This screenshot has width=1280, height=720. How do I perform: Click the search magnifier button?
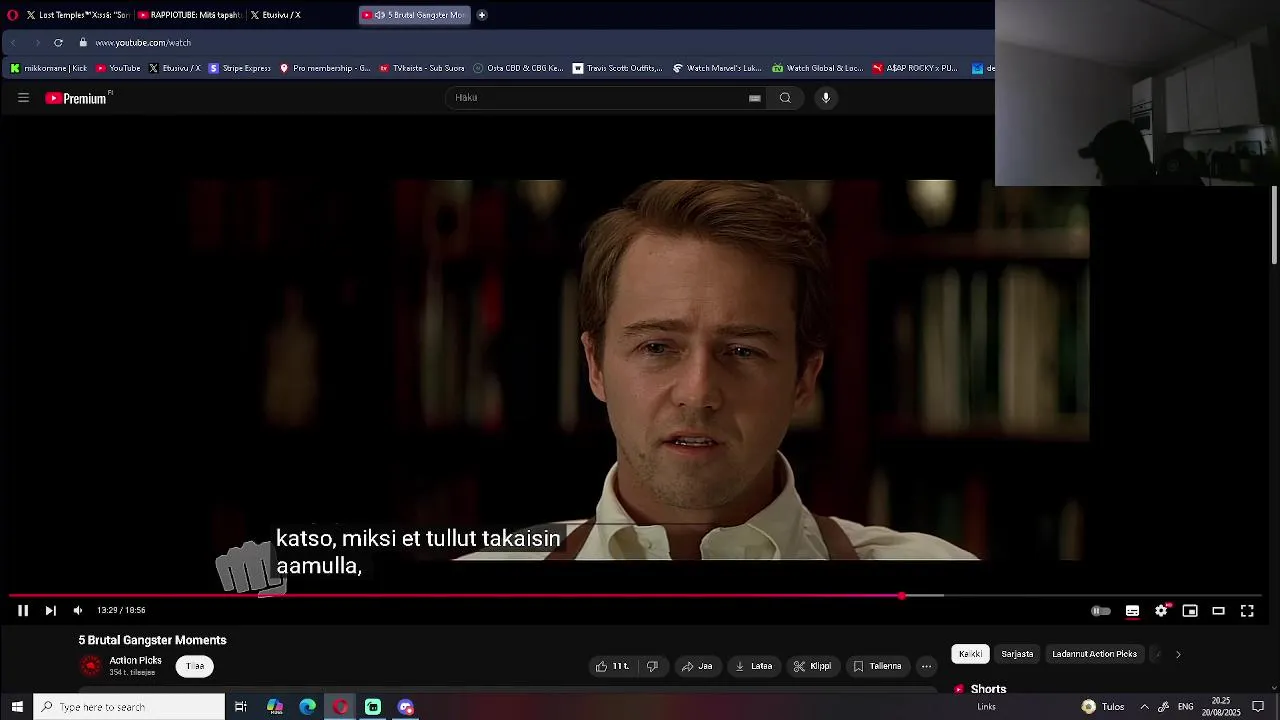point(785,98)
